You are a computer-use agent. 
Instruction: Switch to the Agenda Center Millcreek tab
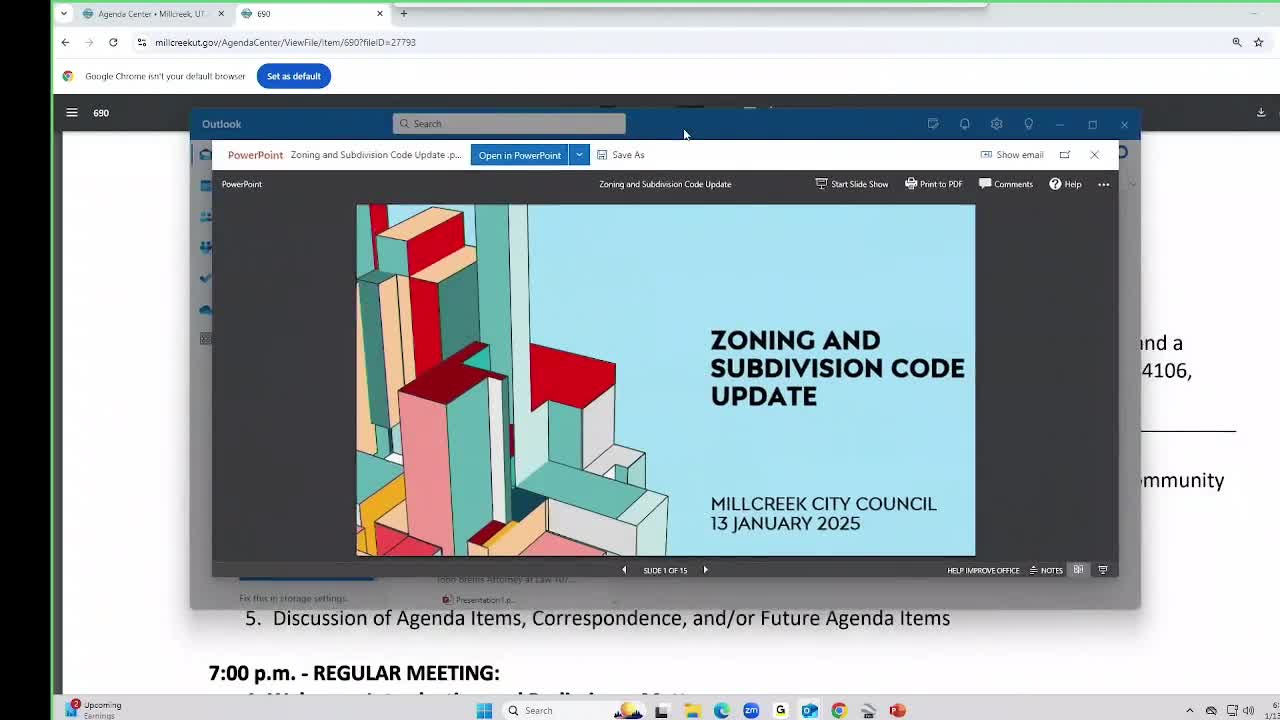coord(152,14)
